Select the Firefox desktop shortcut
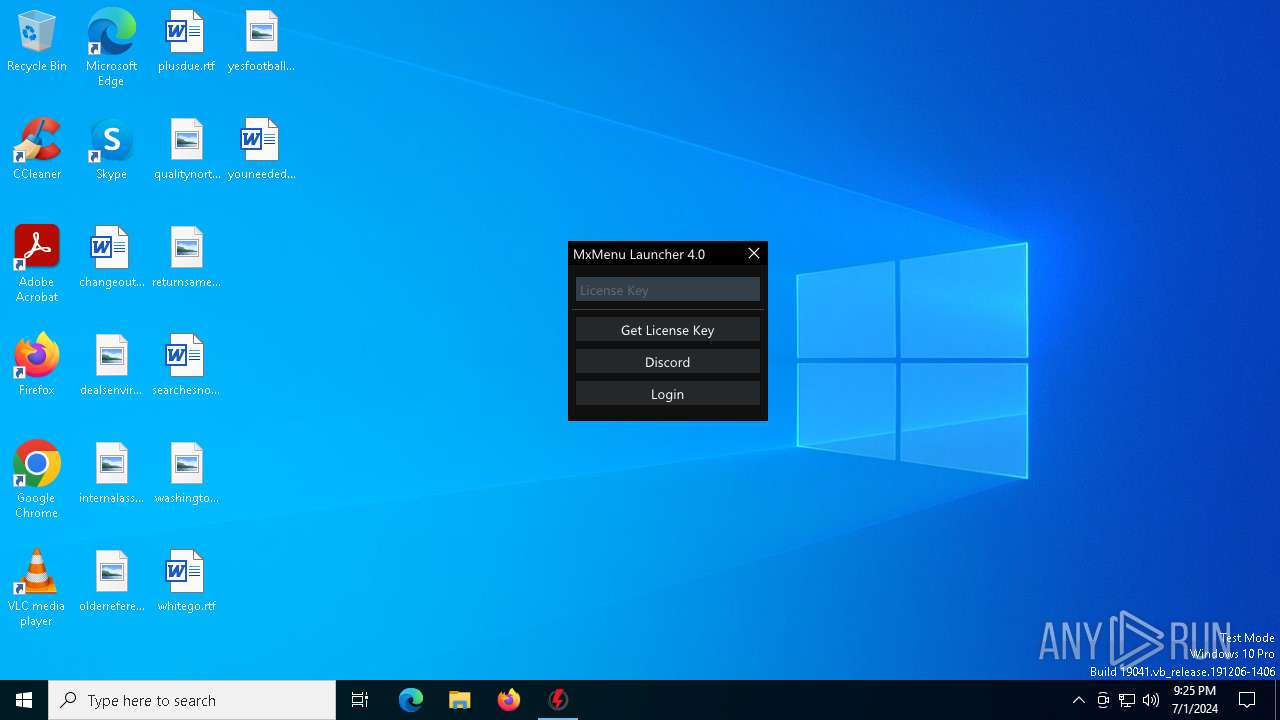 37,366
